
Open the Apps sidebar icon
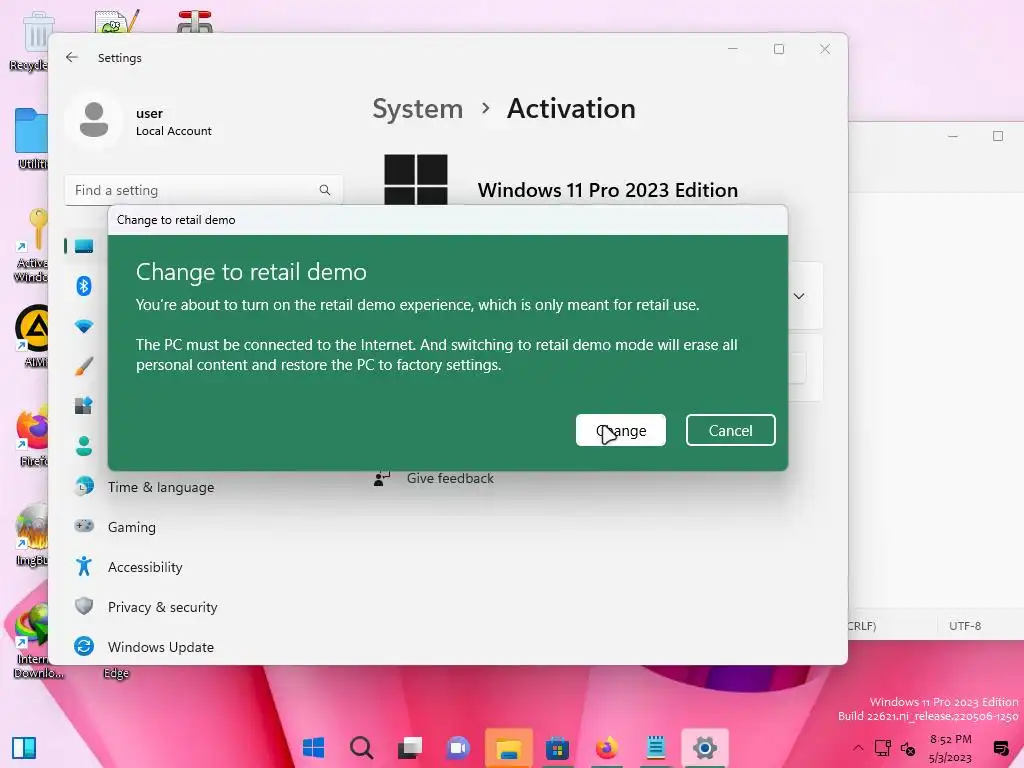pos(84,406)
